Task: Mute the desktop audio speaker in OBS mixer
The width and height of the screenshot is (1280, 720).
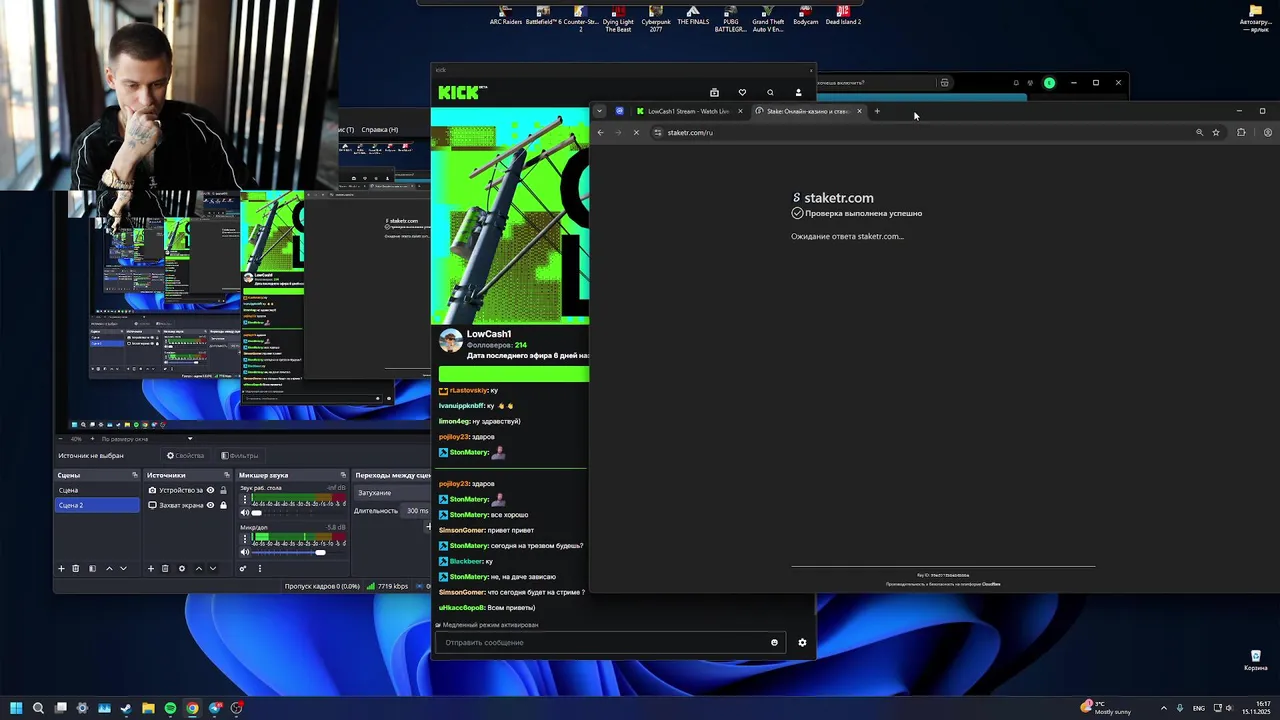Action: coord(245,513)
